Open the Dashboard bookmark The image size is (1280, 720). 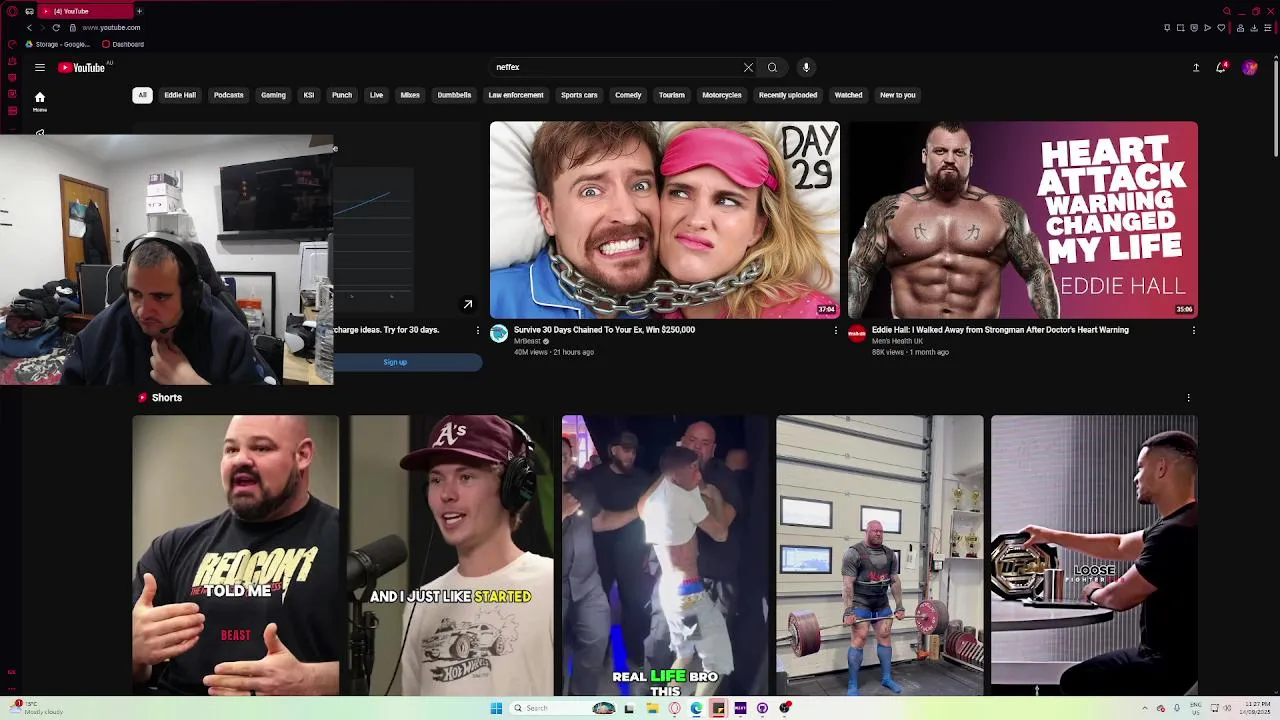123,44
